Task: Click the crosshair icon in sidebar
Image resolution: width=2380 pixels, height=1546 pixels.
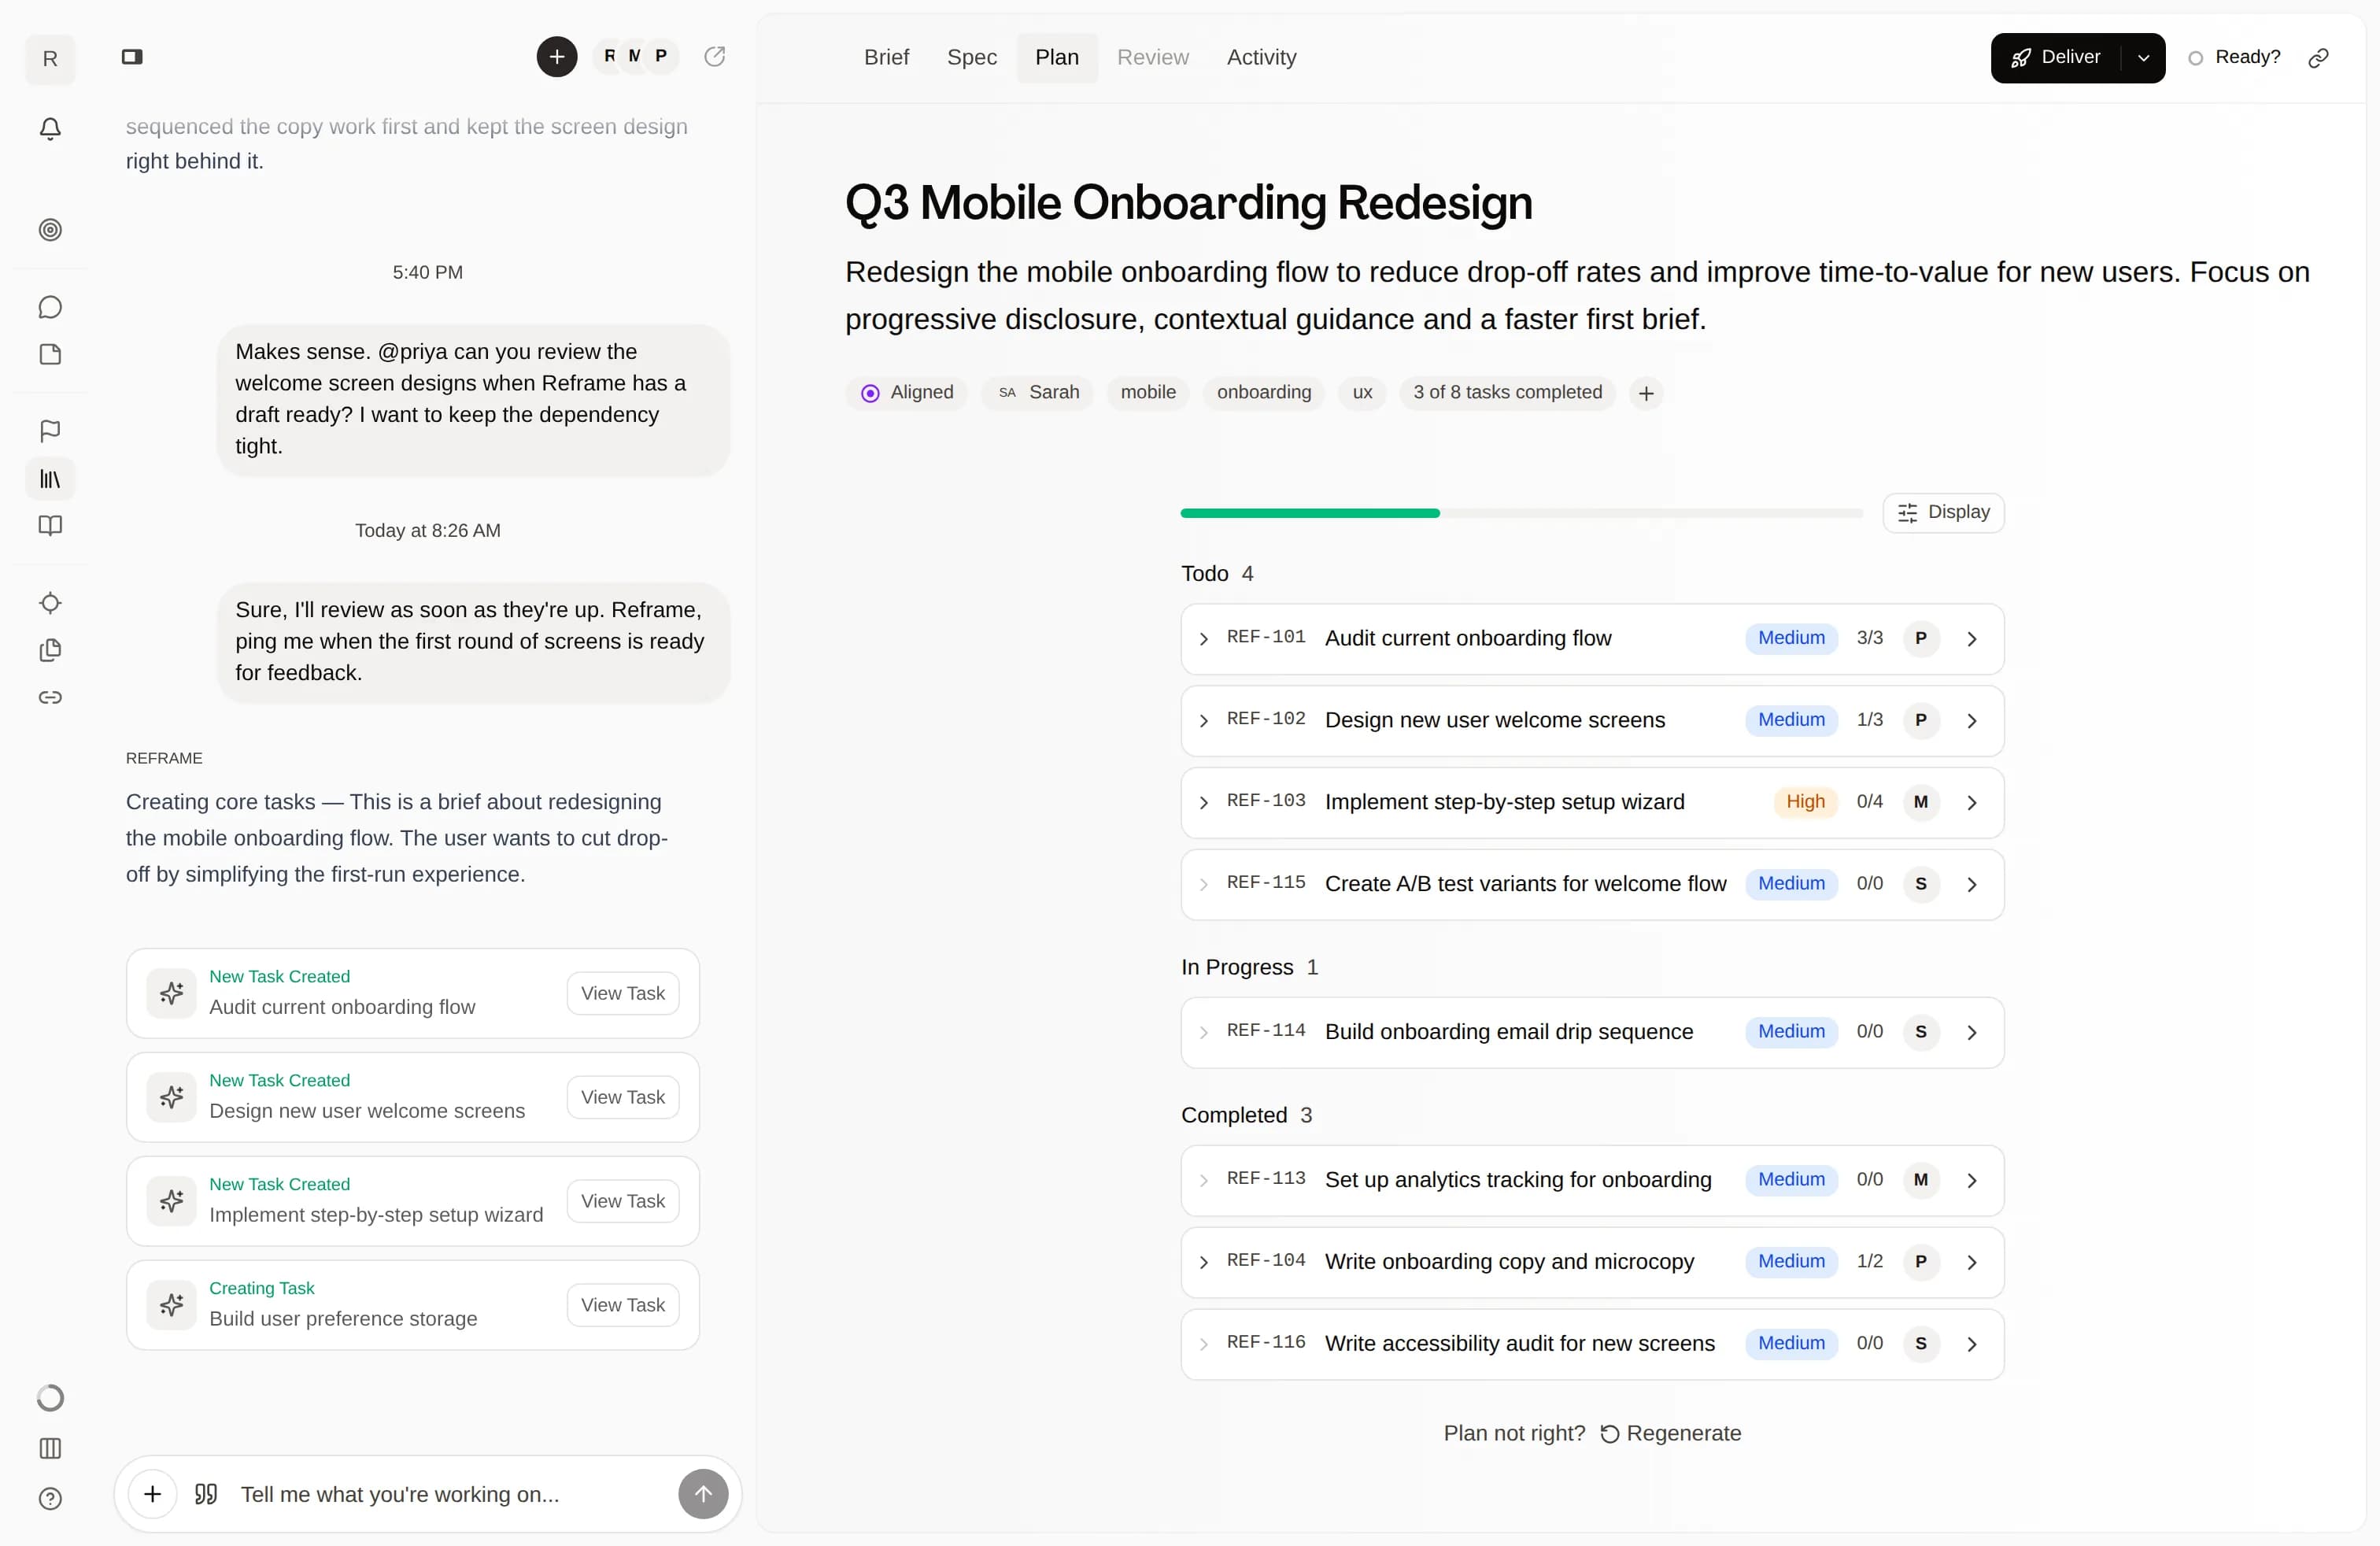Action: (x=50, y=603)
